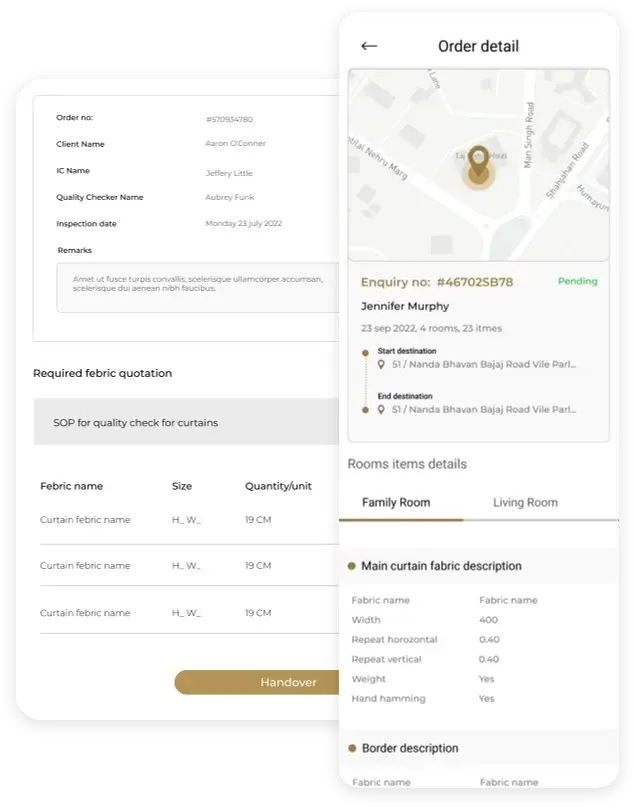Viewport: 634px width, 807px height.
Task: Click the start destination pin icon
Action: [x=381, y=364]
